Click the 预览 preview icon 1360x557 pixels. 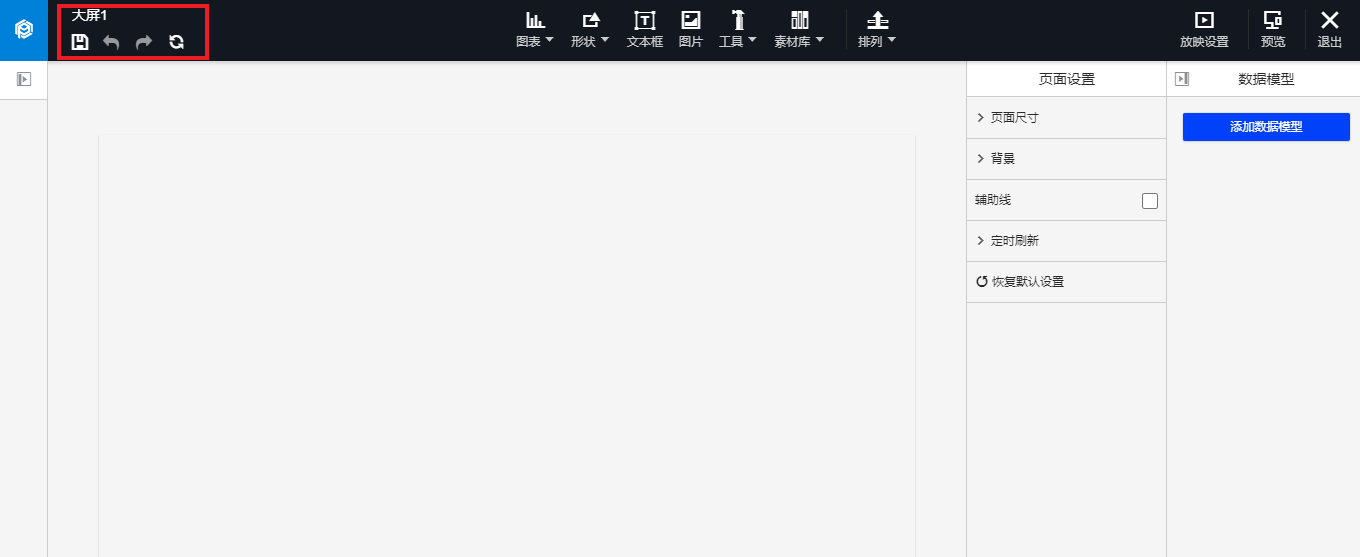coord(1273,30)
